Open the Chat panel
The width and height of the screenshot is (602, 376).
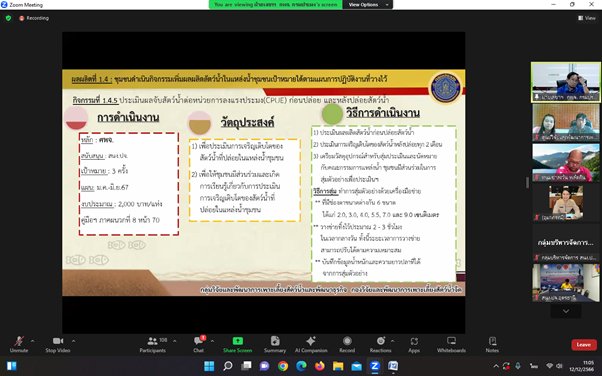[x=198, y=345]
